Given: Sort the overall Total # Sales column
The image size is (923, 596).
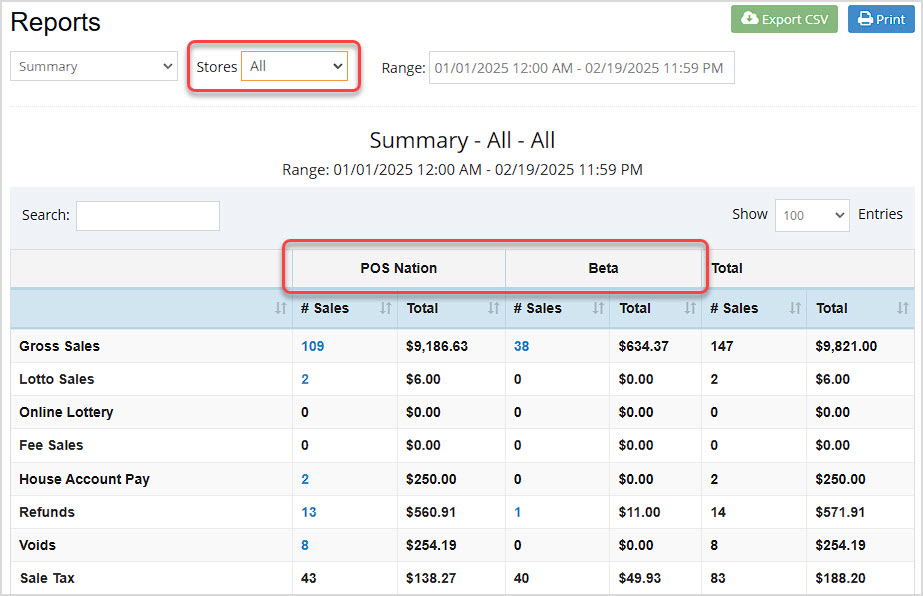Looking at the screenshot, I should click(795, 308).
